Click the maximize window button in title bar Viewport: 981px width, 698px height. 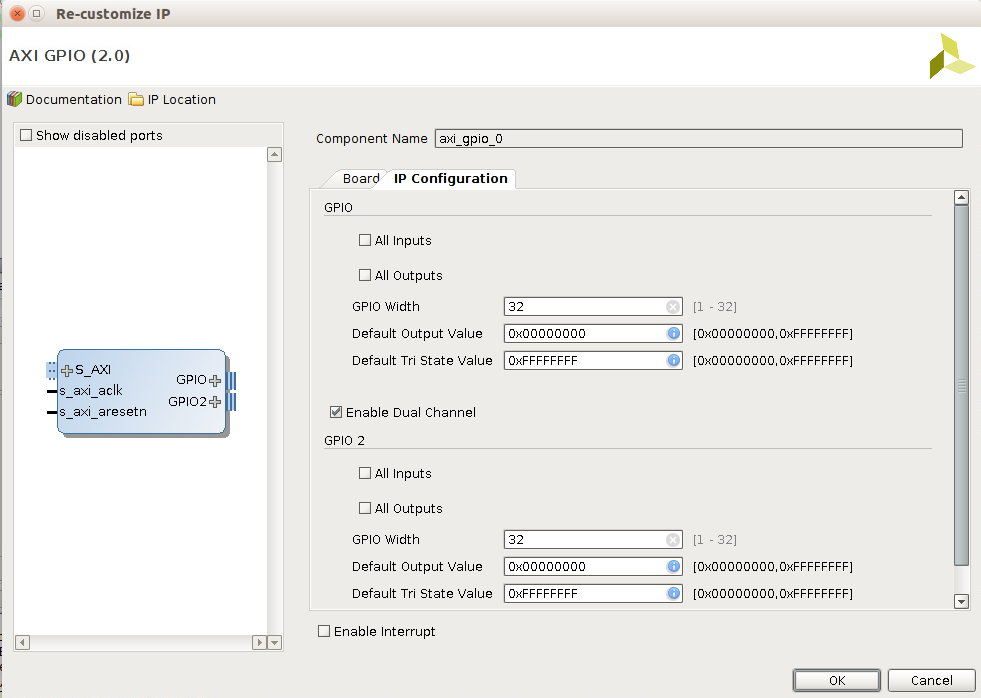(x=37, y=13)
